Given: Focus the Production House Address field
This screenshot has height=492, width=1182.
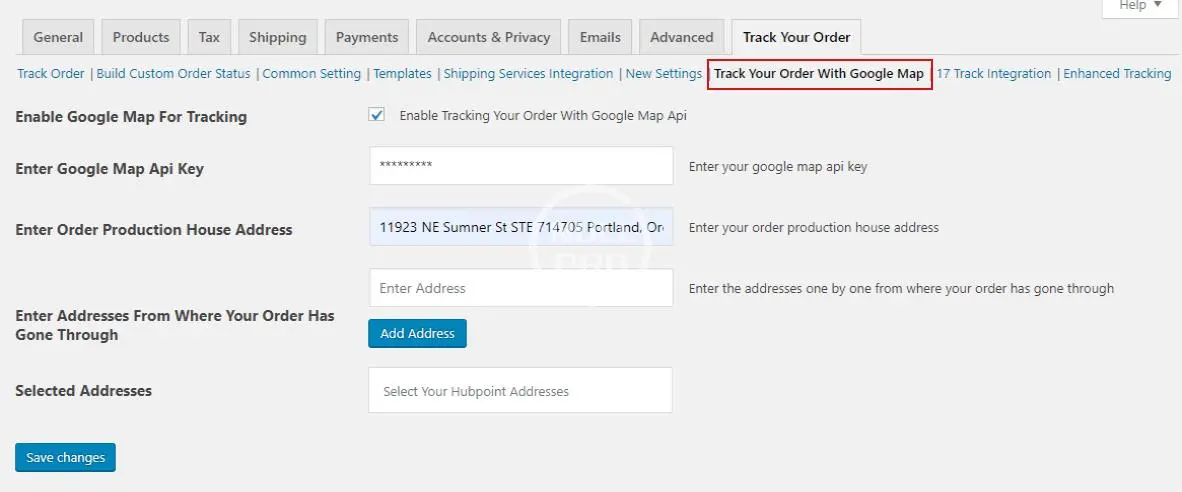Looking at the screenshot, I should click(521, 227).
